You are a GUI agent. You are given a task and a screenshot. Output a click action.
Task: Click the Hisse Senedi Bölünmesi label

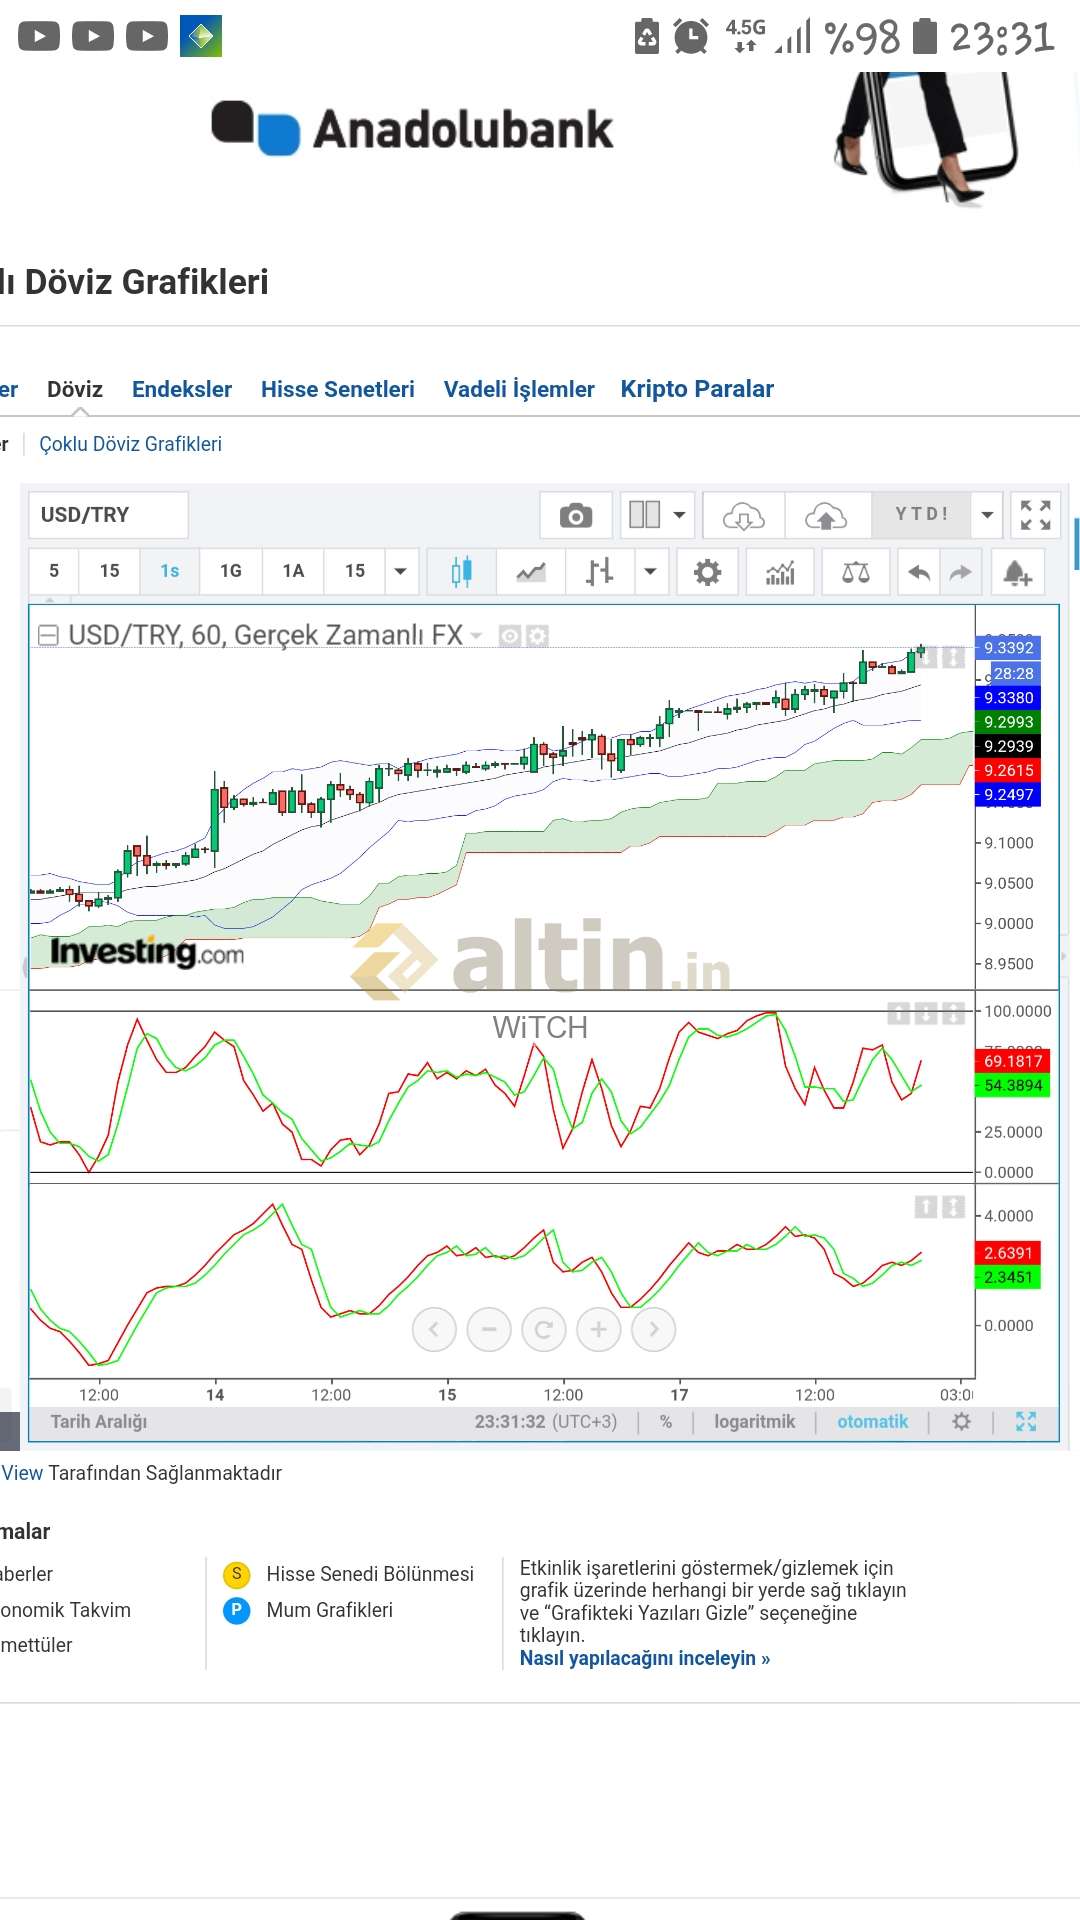click(x=370, y=1574)
